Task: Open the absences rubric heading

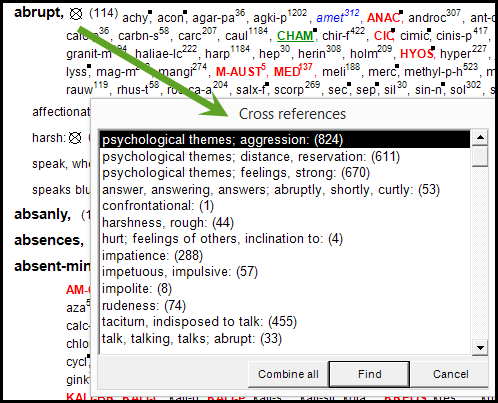Action: point(49,240)
